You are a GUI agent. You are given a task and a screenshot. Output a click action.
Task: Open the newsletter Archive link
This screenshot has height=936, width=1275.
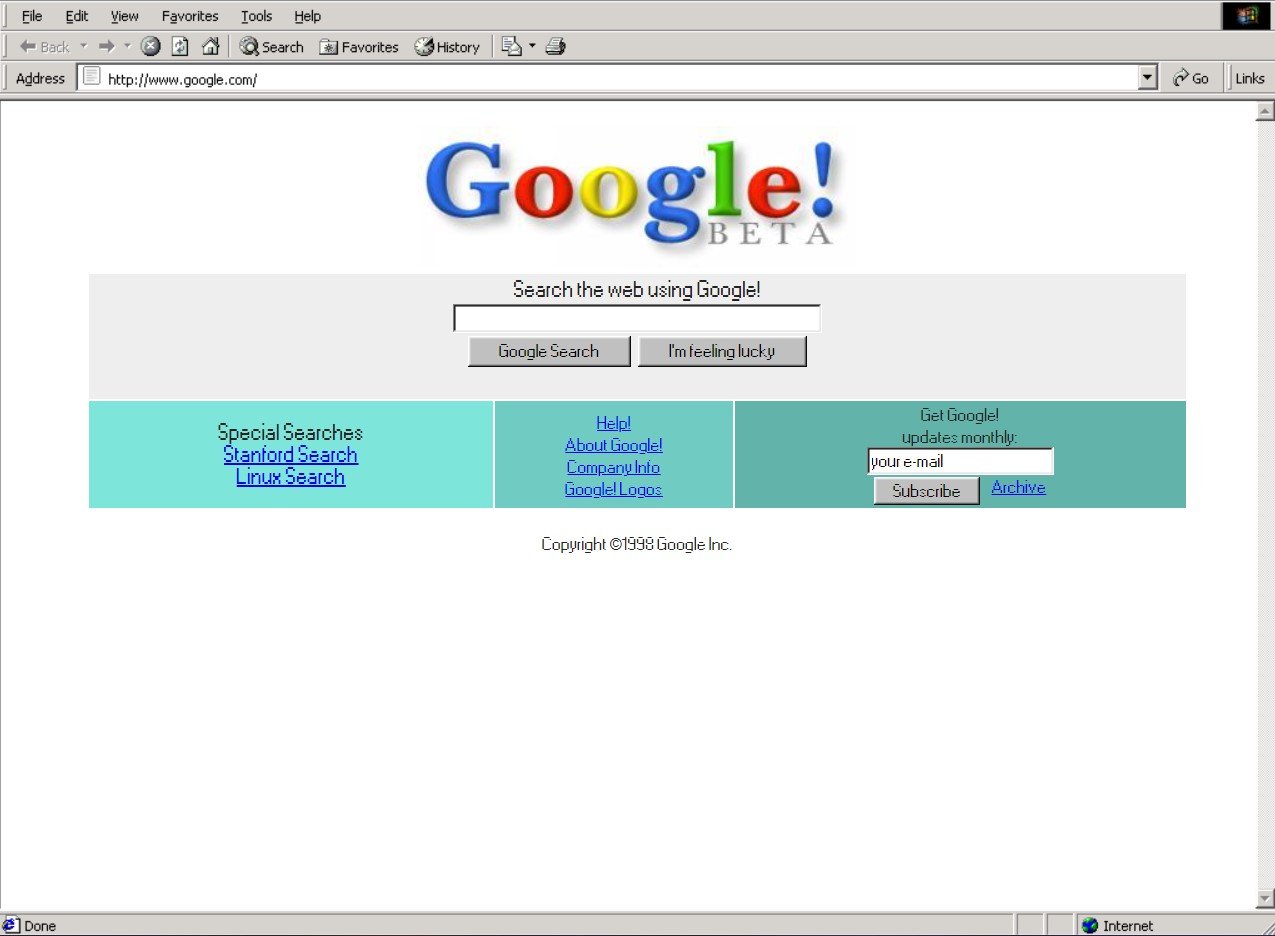pyautogui.click(x=1018, y=487)
